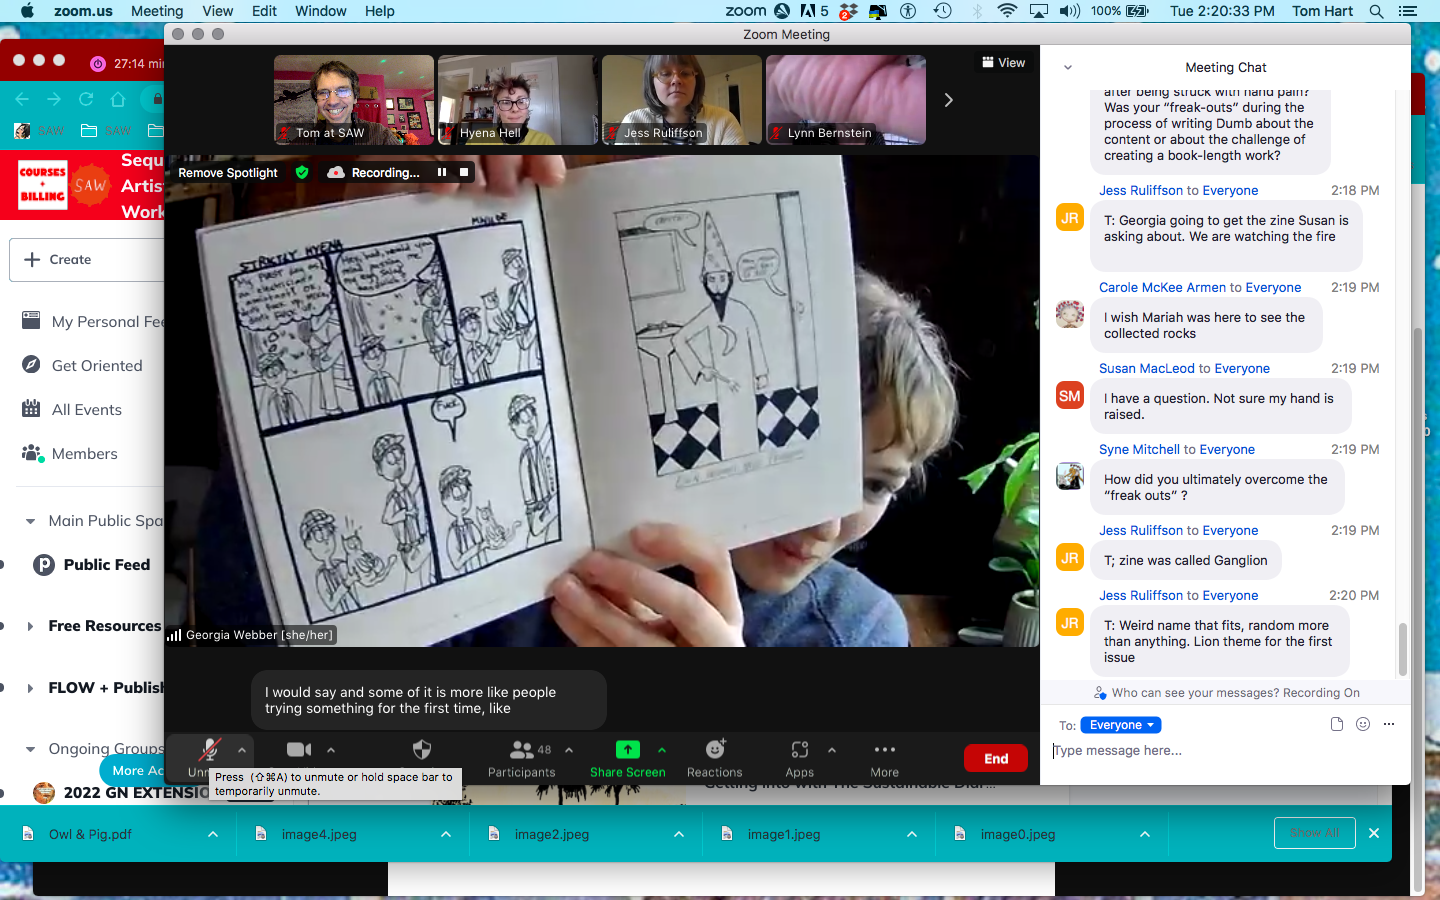This screenshot has height=900, width=1440.
Task: Collapse Main Public Space section
Action: 30,521
